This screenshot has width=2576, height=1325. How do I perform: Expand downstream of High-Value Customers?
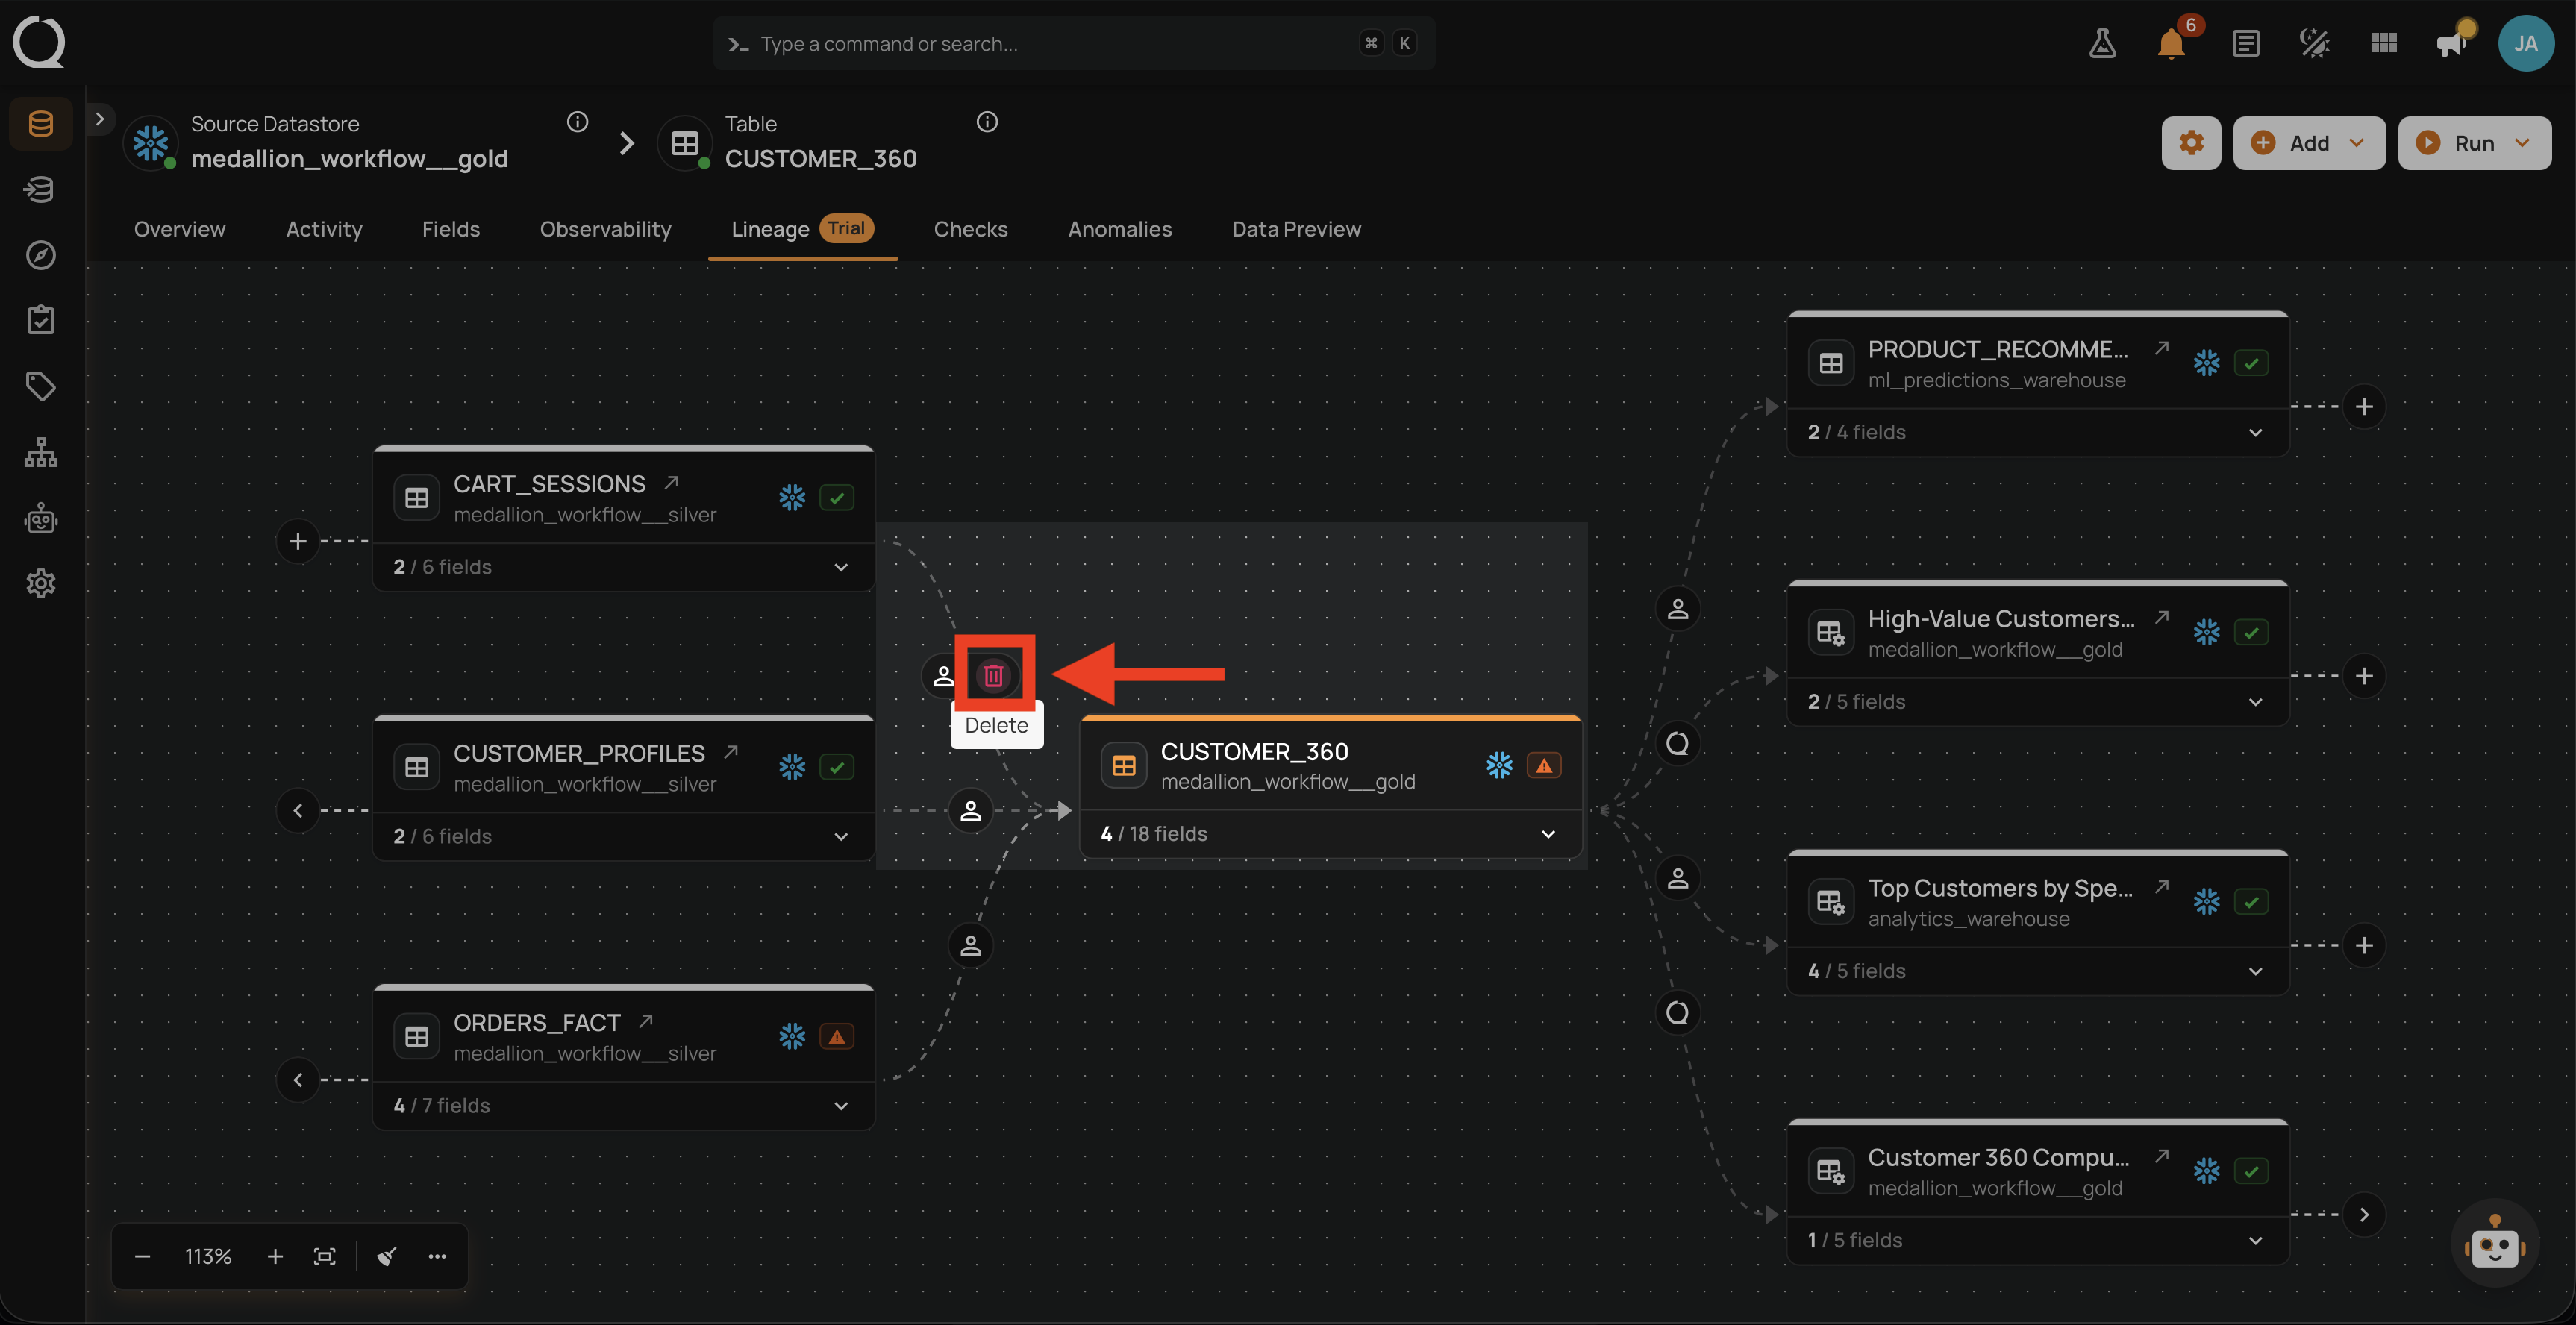[x=2364, y=676]
